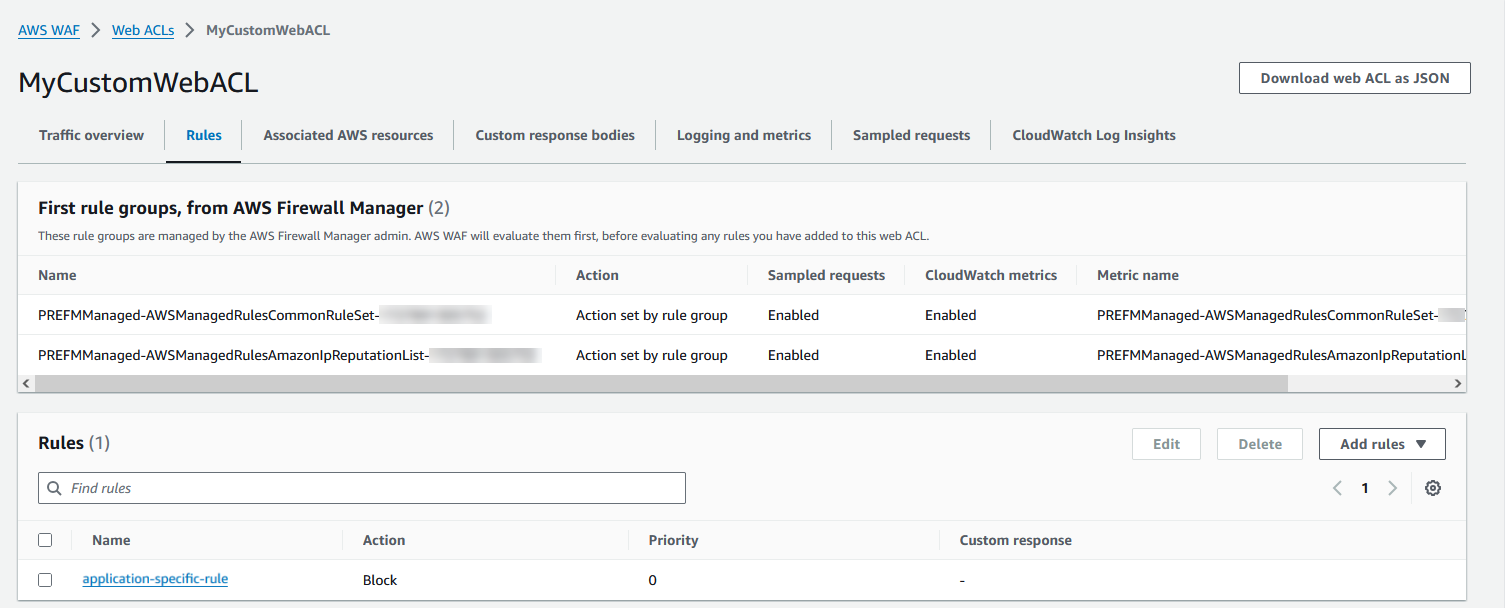Navigate back using Web ACLs breadcrumb
This screenshot has width=1505, height=608.
tap(142, 30)
